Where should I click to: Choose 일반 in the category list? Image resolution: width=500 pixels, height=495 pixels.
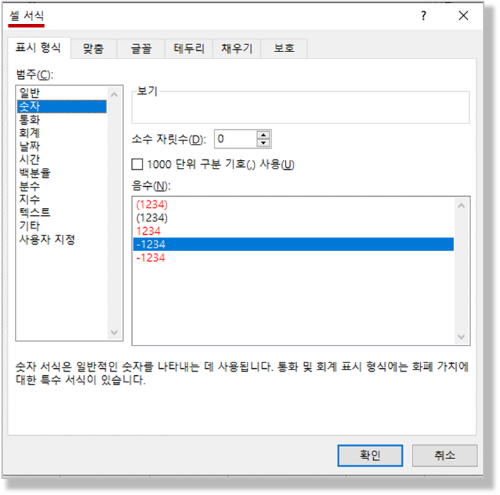(62, 93)
